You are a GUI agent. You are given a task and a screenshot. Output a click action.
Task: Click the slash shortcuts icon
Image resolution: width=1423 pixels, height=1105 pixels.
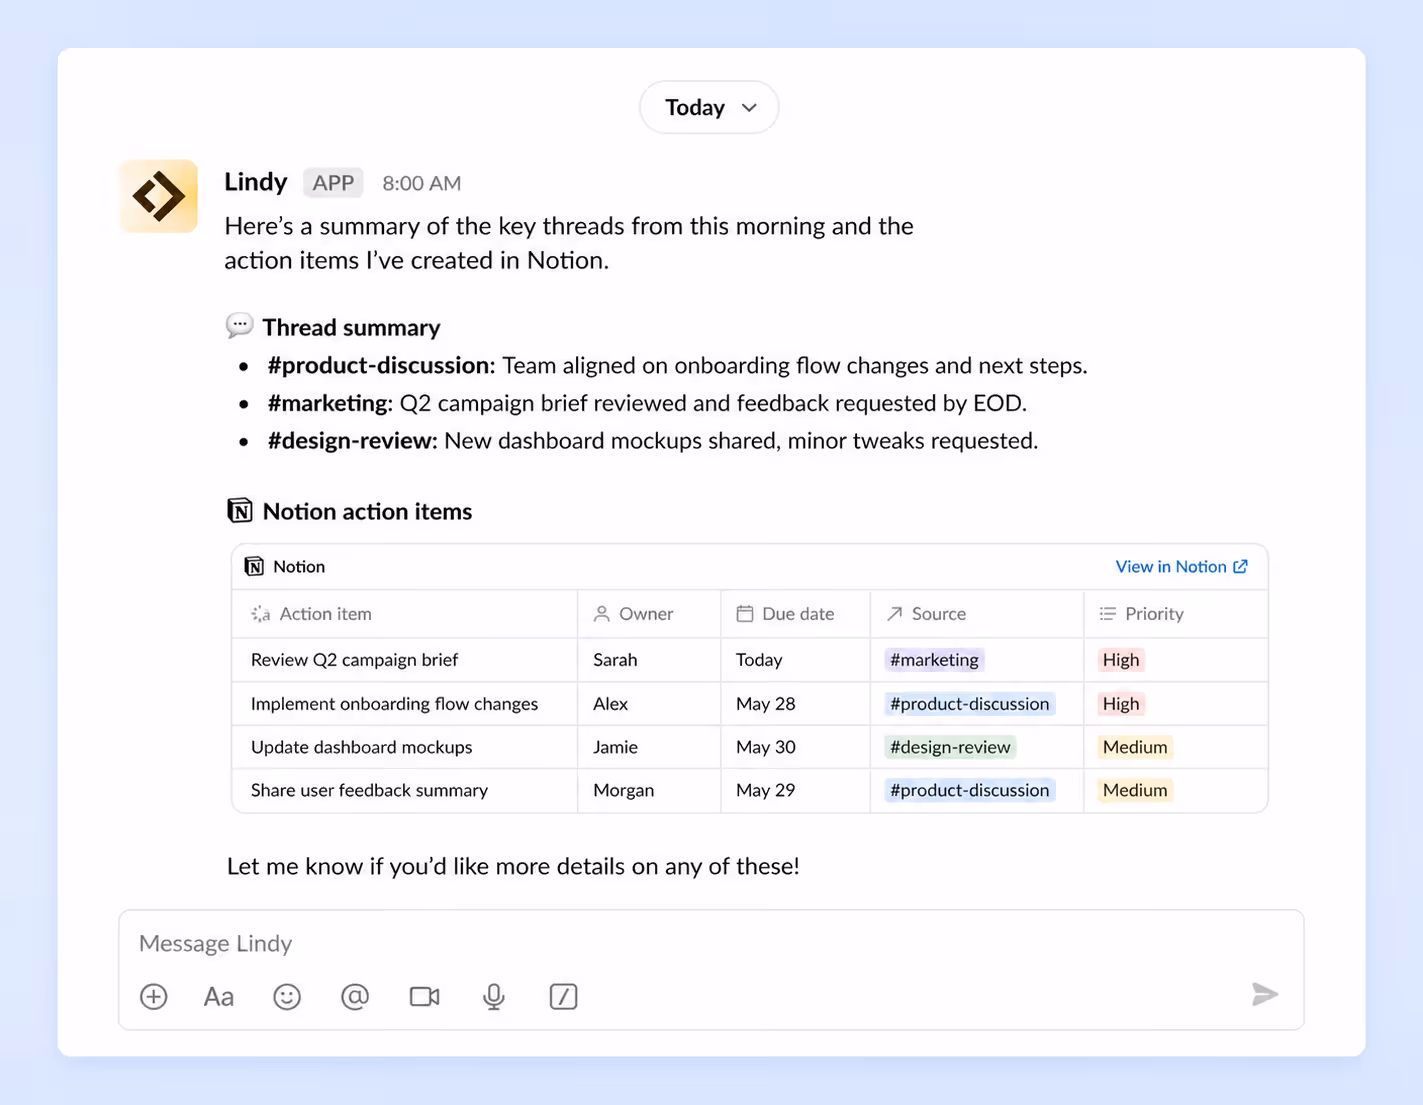pos(563,996)
